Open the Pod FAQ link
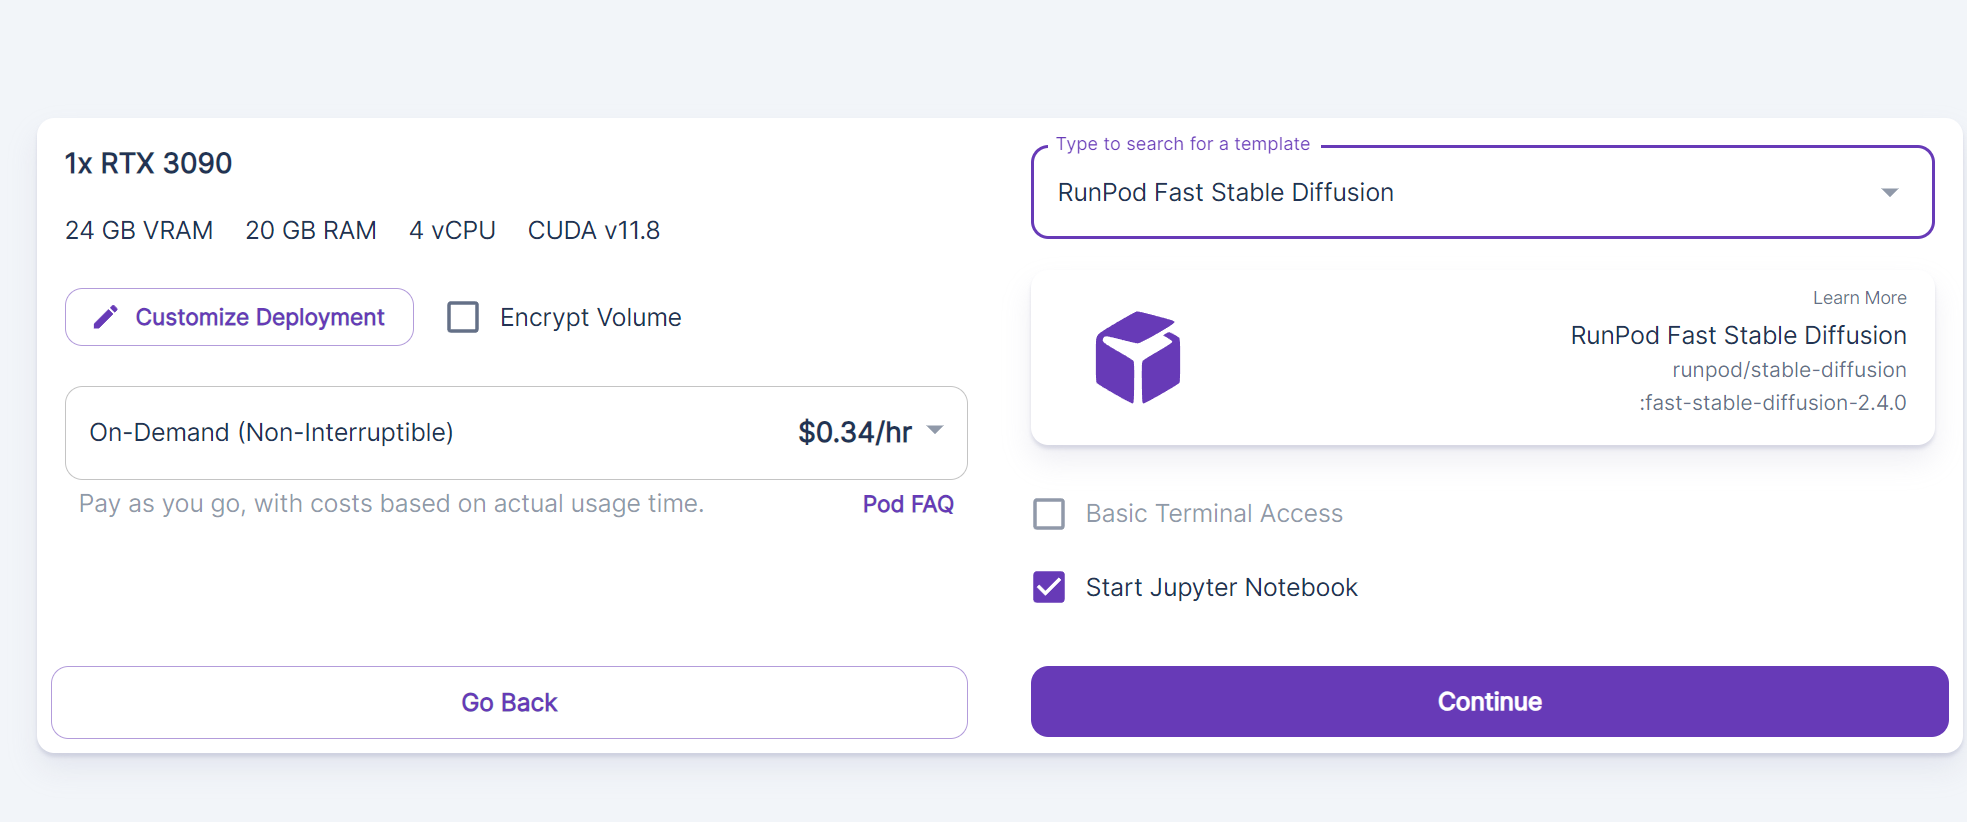 [907, 504]
